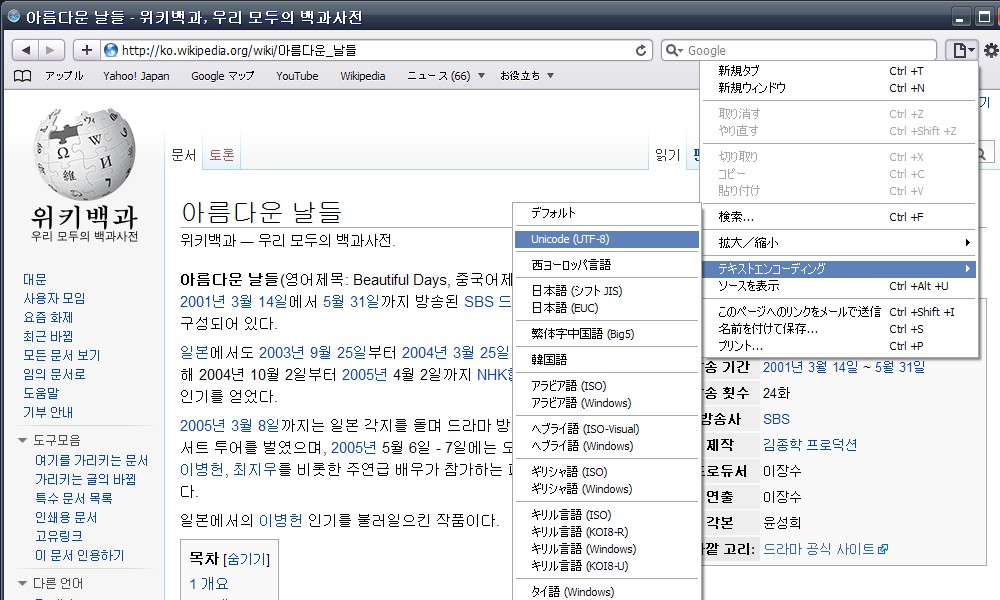Select デフォルト encoding

coord(607,213)
